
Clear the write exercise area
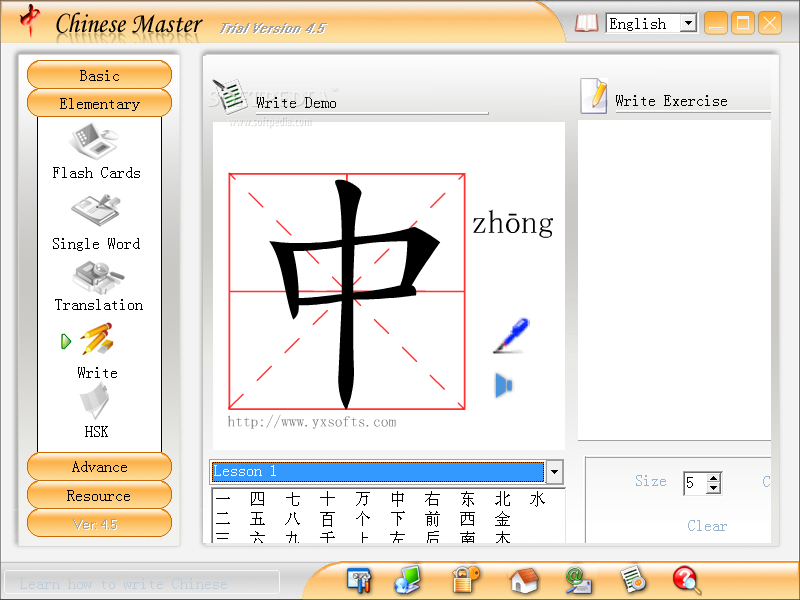point(707,526)
